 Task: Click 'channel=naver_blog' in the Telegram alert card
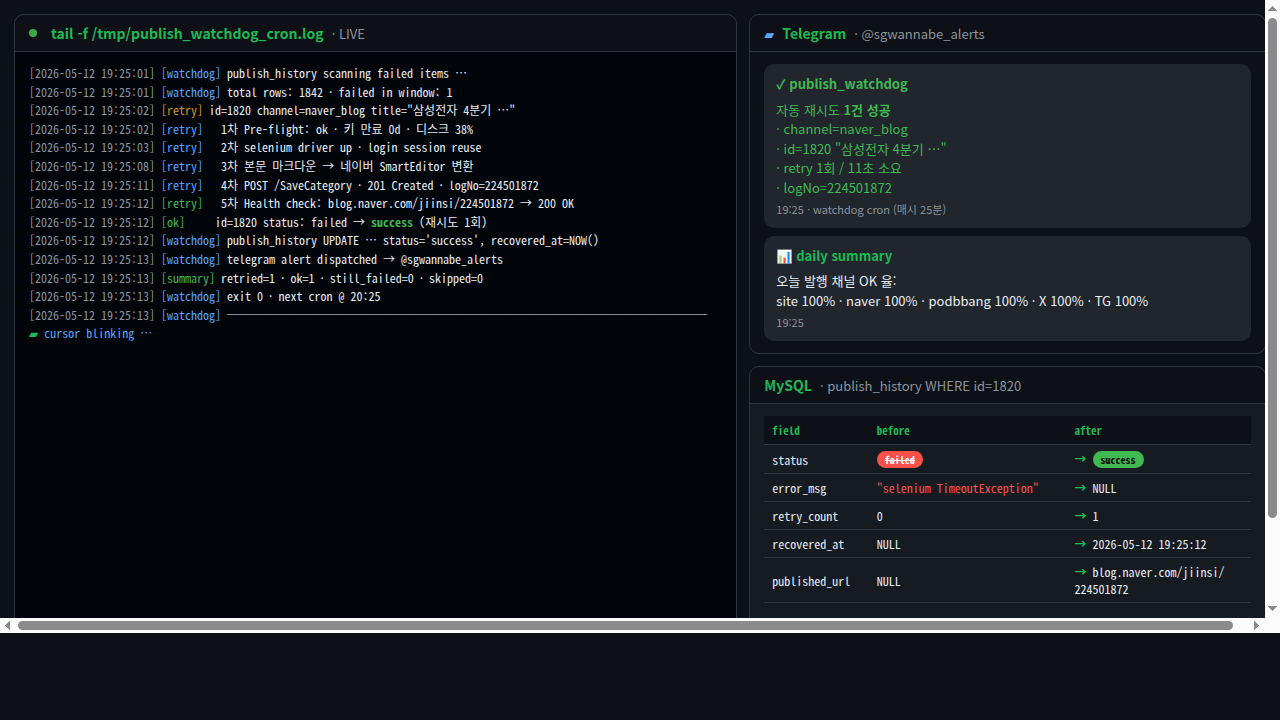pyautogui.click(x=842, y=130)
